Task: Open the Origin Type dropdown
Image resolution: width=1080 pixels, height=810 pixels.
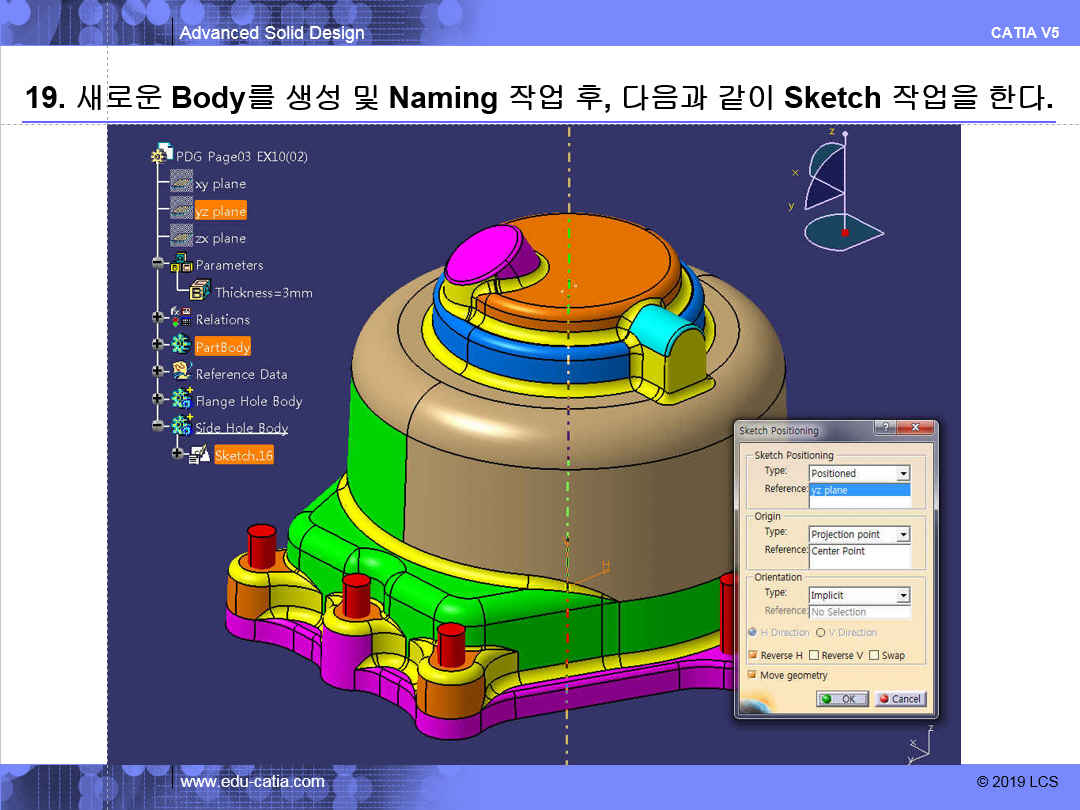Action: click(x=903, y=535)
